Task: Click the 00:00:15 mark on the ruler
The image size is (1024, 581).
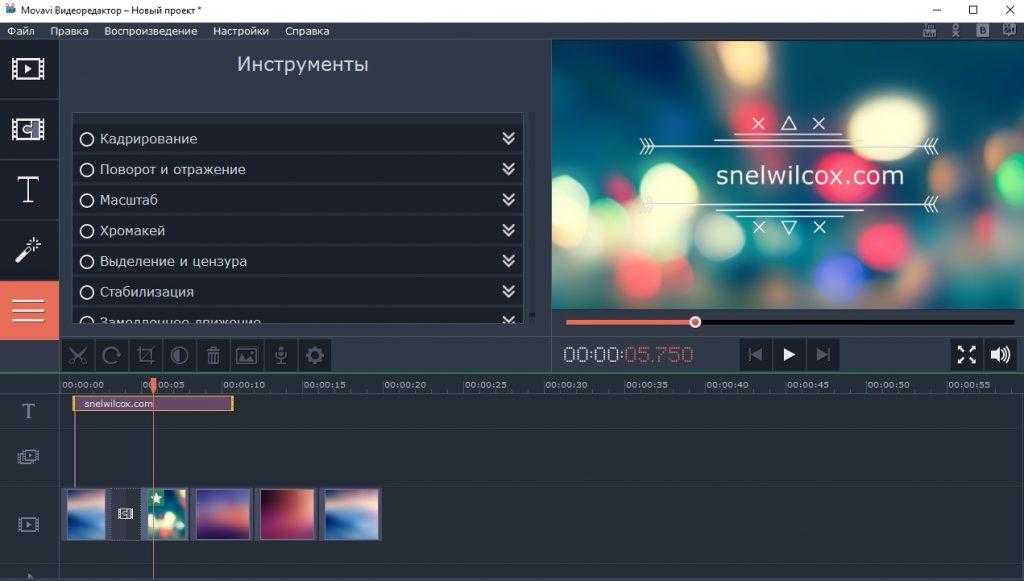Action: click(325, 385)
